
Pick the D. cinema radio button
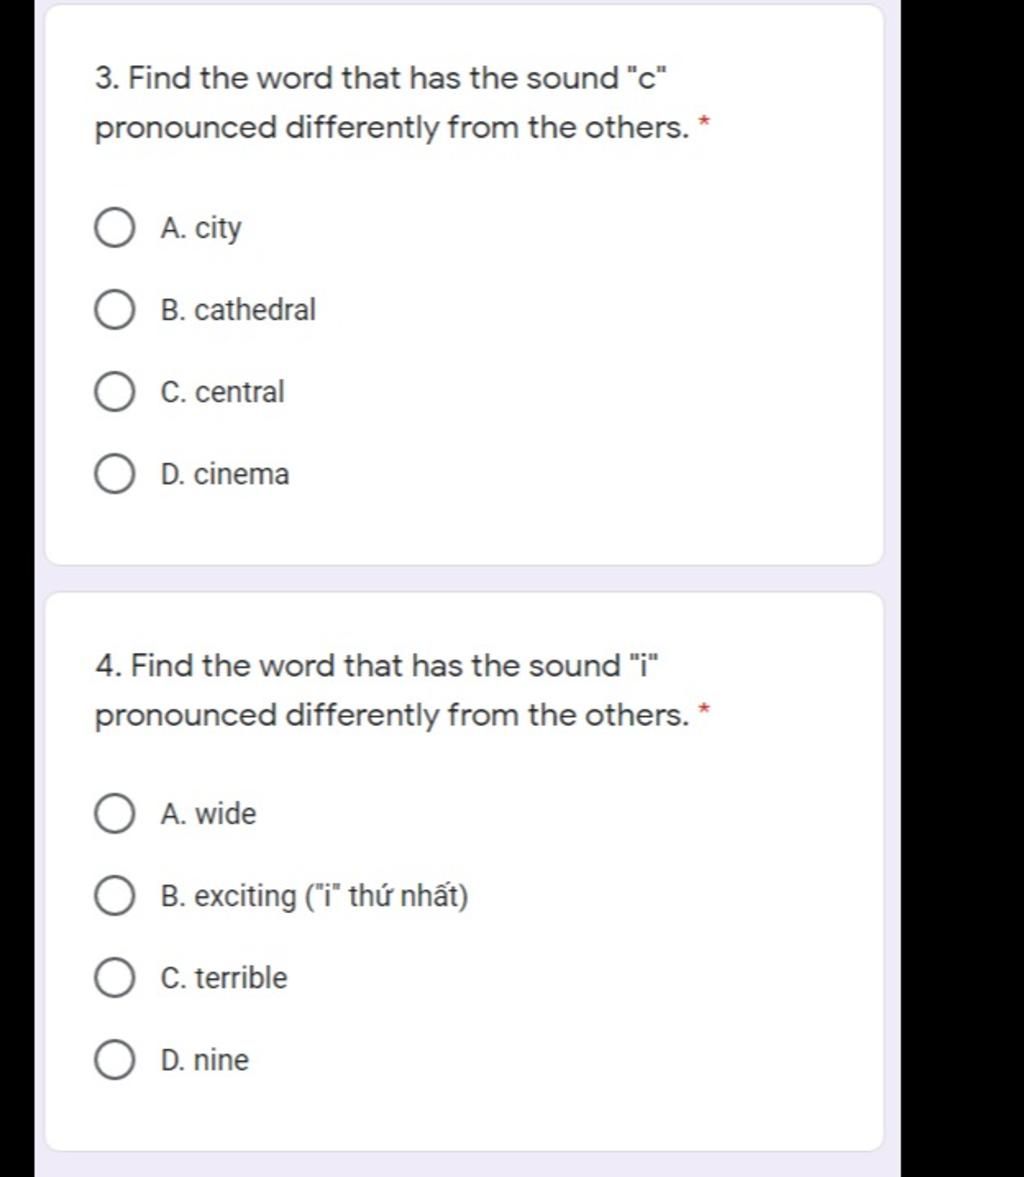point(115,474)
